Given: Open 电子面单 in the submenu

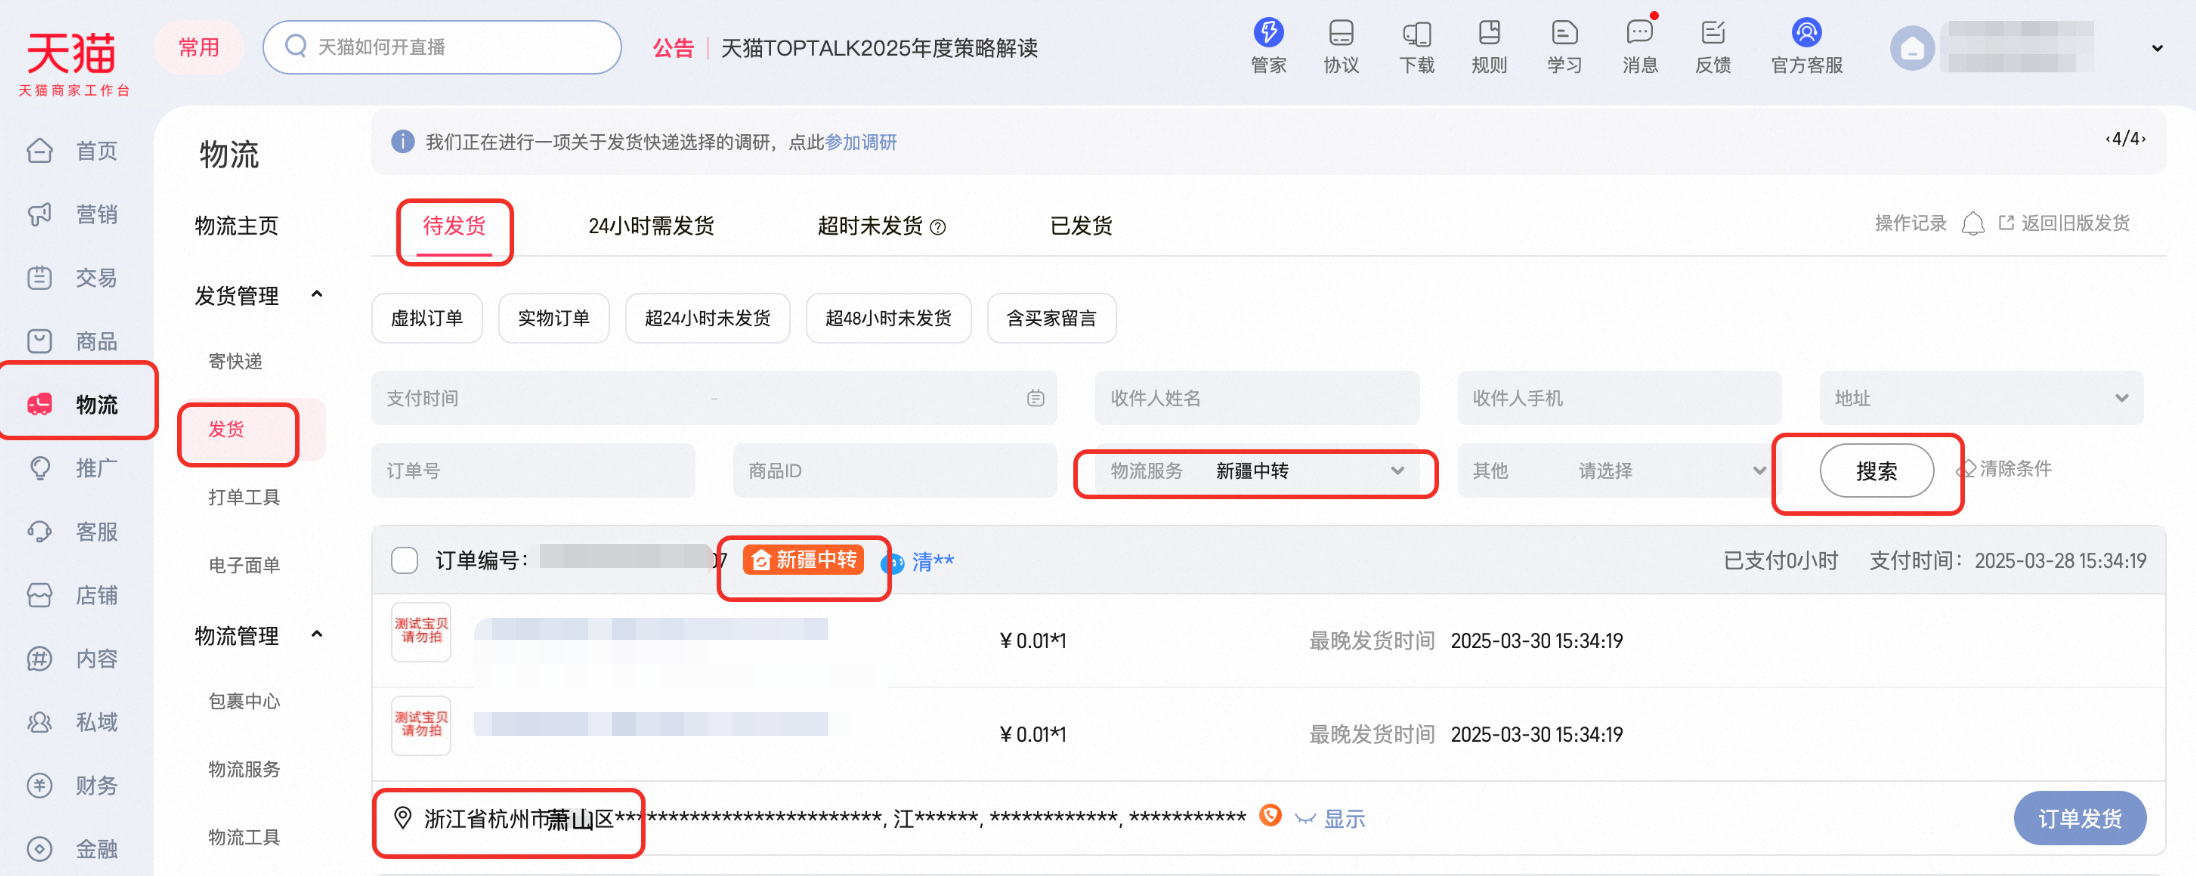Looking at the screenshot, I should [x=244, y=565].
